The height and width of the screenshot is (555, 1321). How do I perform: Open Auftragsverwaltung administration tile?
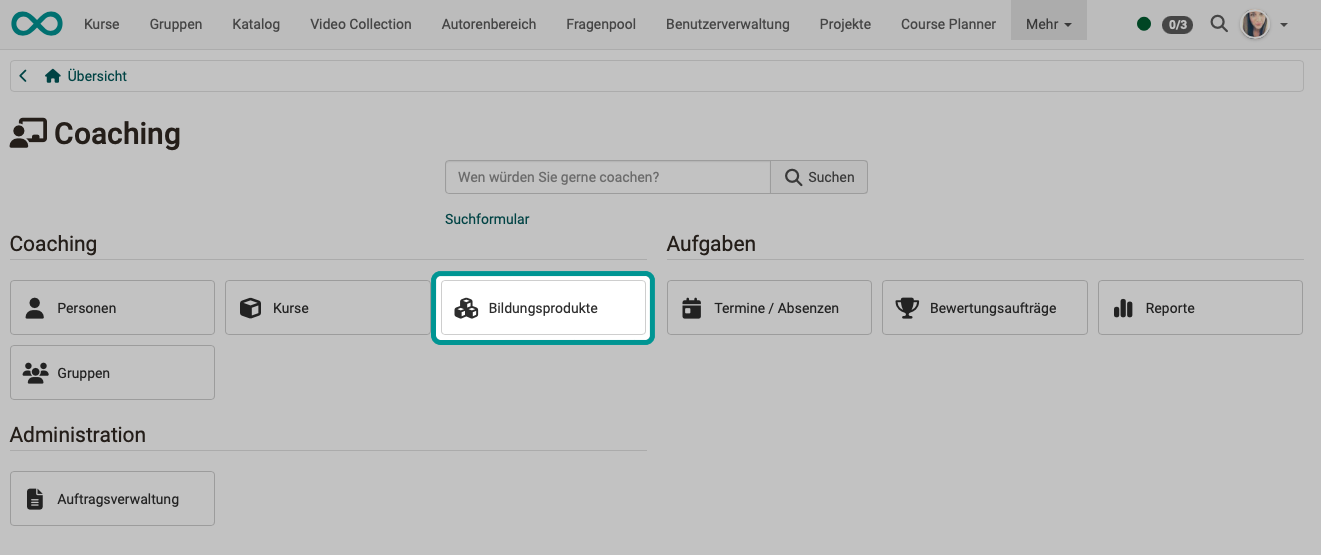pos(112,499)
